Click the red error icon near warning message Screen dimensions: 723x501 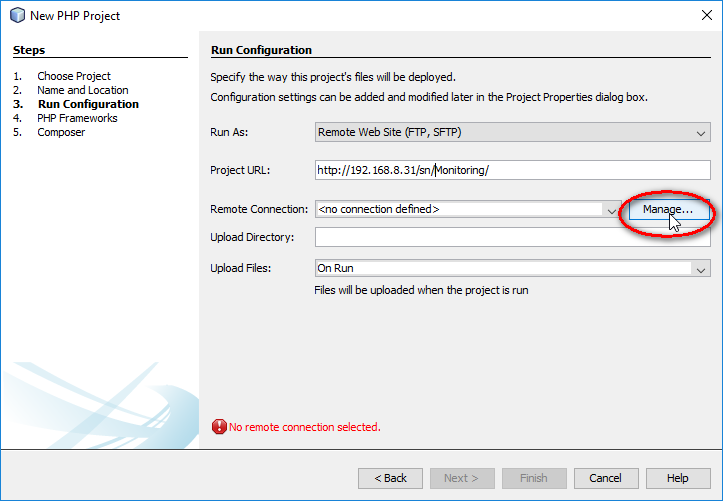(x=219, y=427)
